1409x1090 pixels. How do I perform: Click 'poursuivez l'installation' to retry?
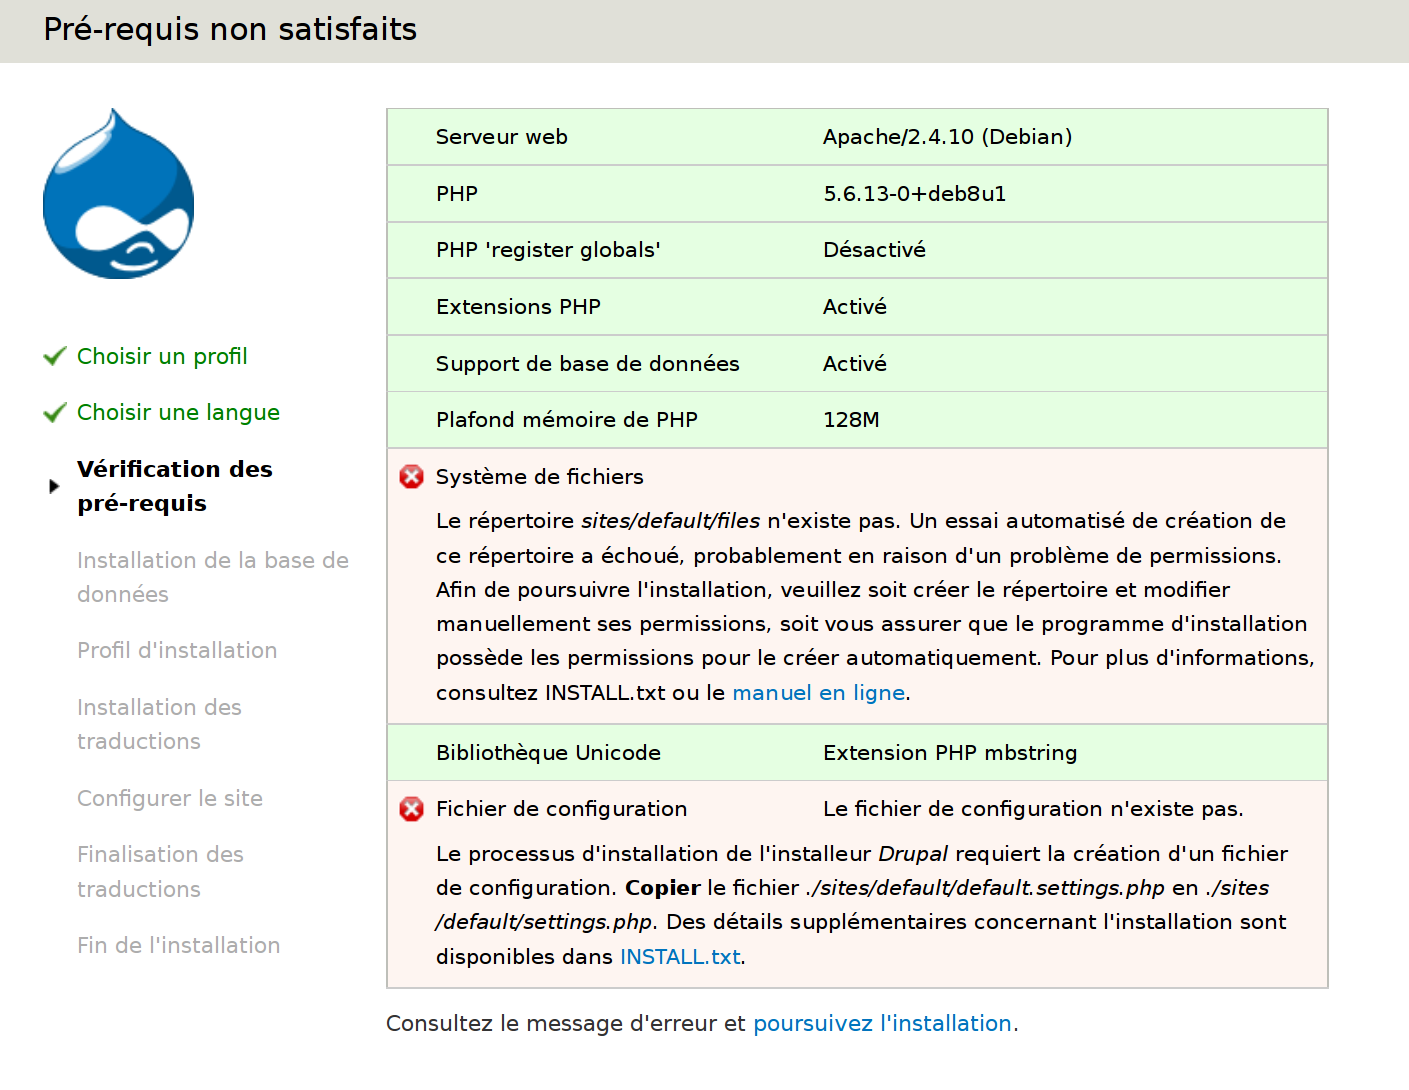point(882,1024)
